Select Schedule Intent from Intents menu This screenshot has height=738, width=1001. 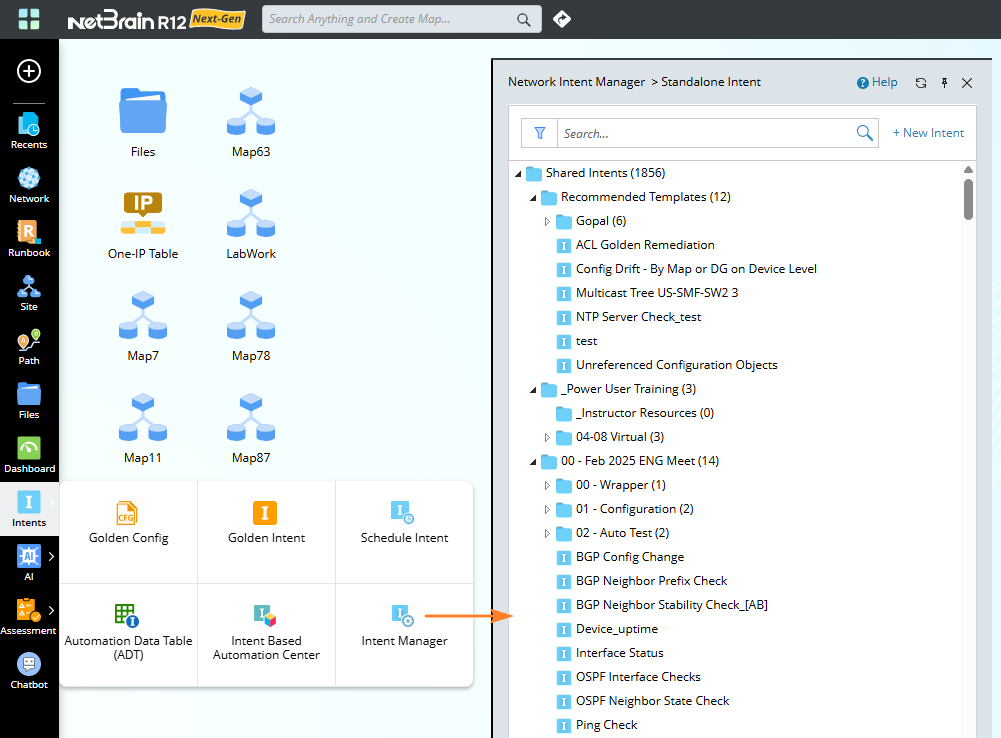pyautogui.click(x=404, y=523)
